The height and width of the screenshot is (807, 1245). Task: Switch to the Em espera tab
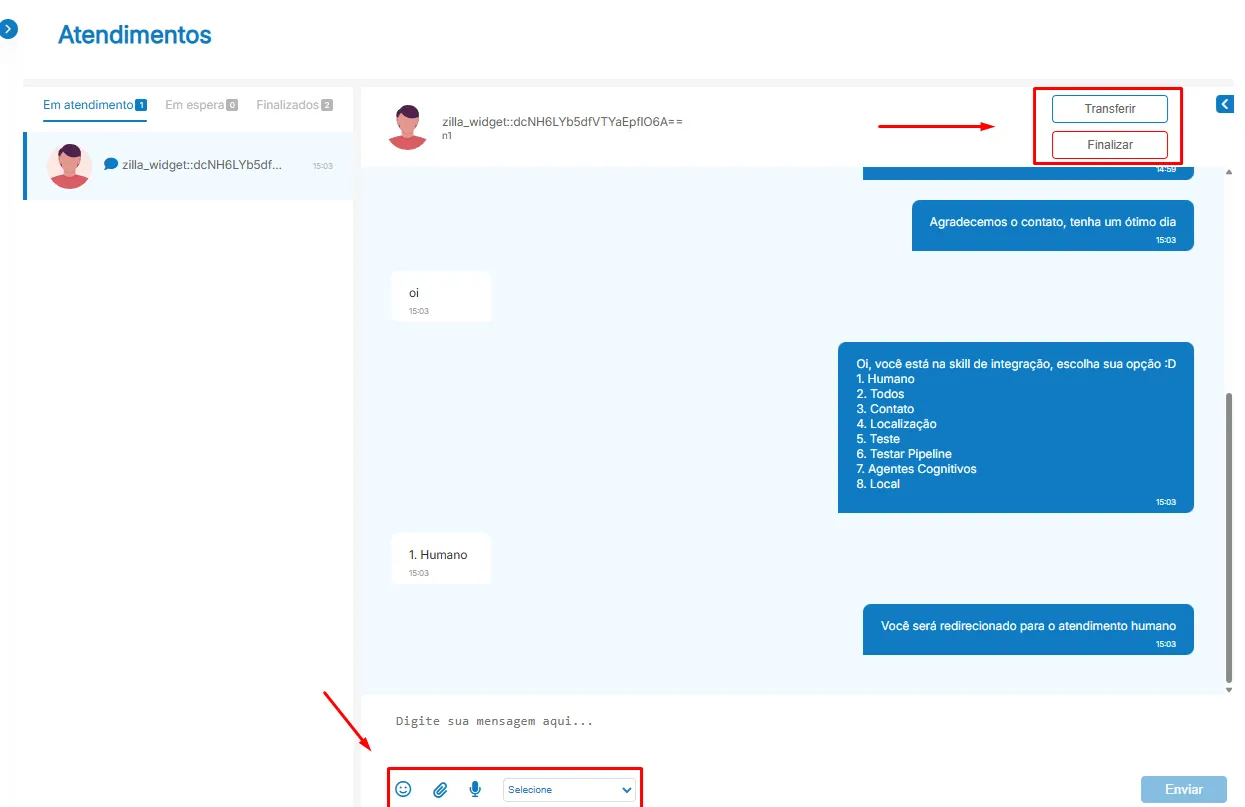[x=201, y=105]
